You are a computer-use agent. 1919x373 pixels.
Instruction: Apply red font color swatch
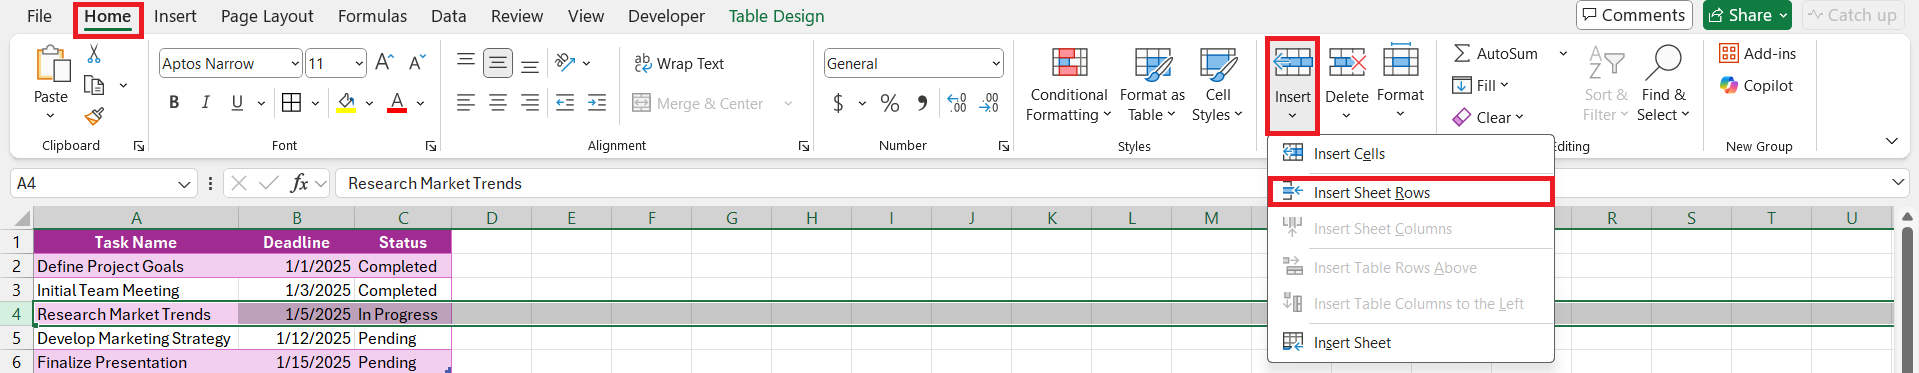click(397, 103)
